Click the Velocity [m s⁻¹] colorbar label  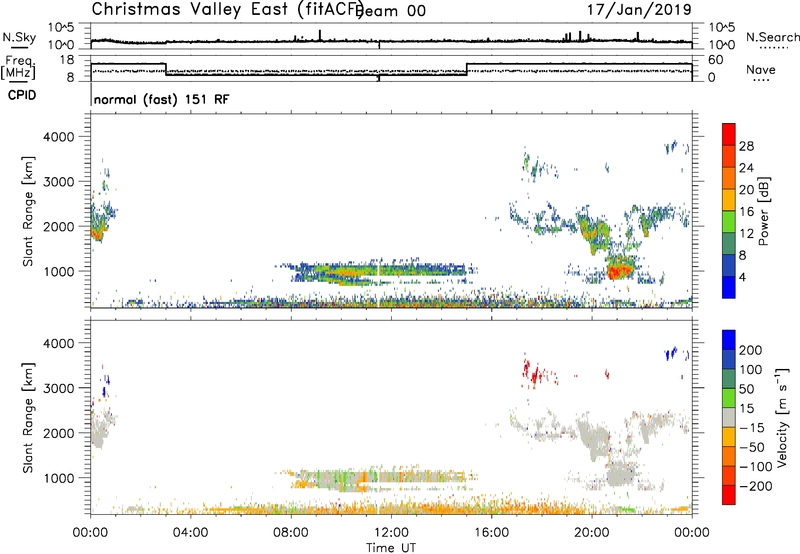click(782, 418)
